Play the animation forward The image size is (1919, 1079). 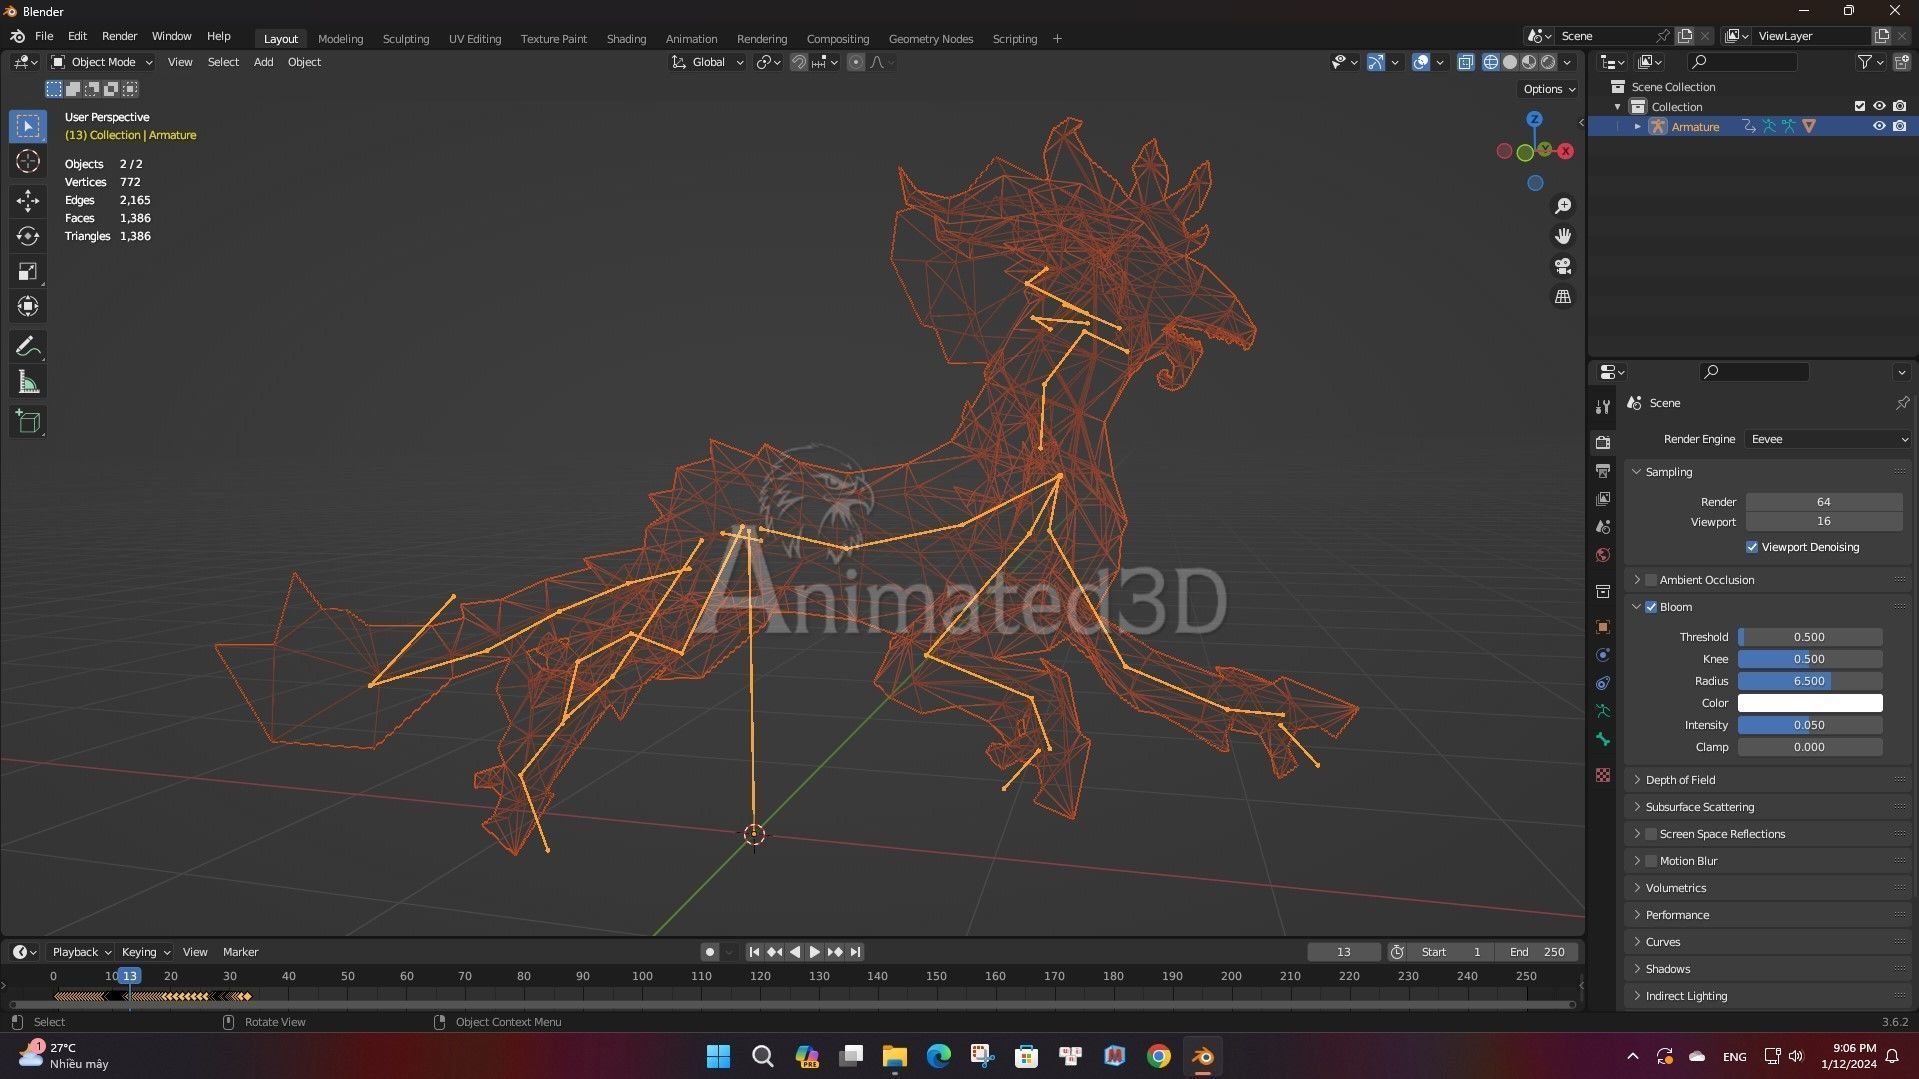pos(814,952)
